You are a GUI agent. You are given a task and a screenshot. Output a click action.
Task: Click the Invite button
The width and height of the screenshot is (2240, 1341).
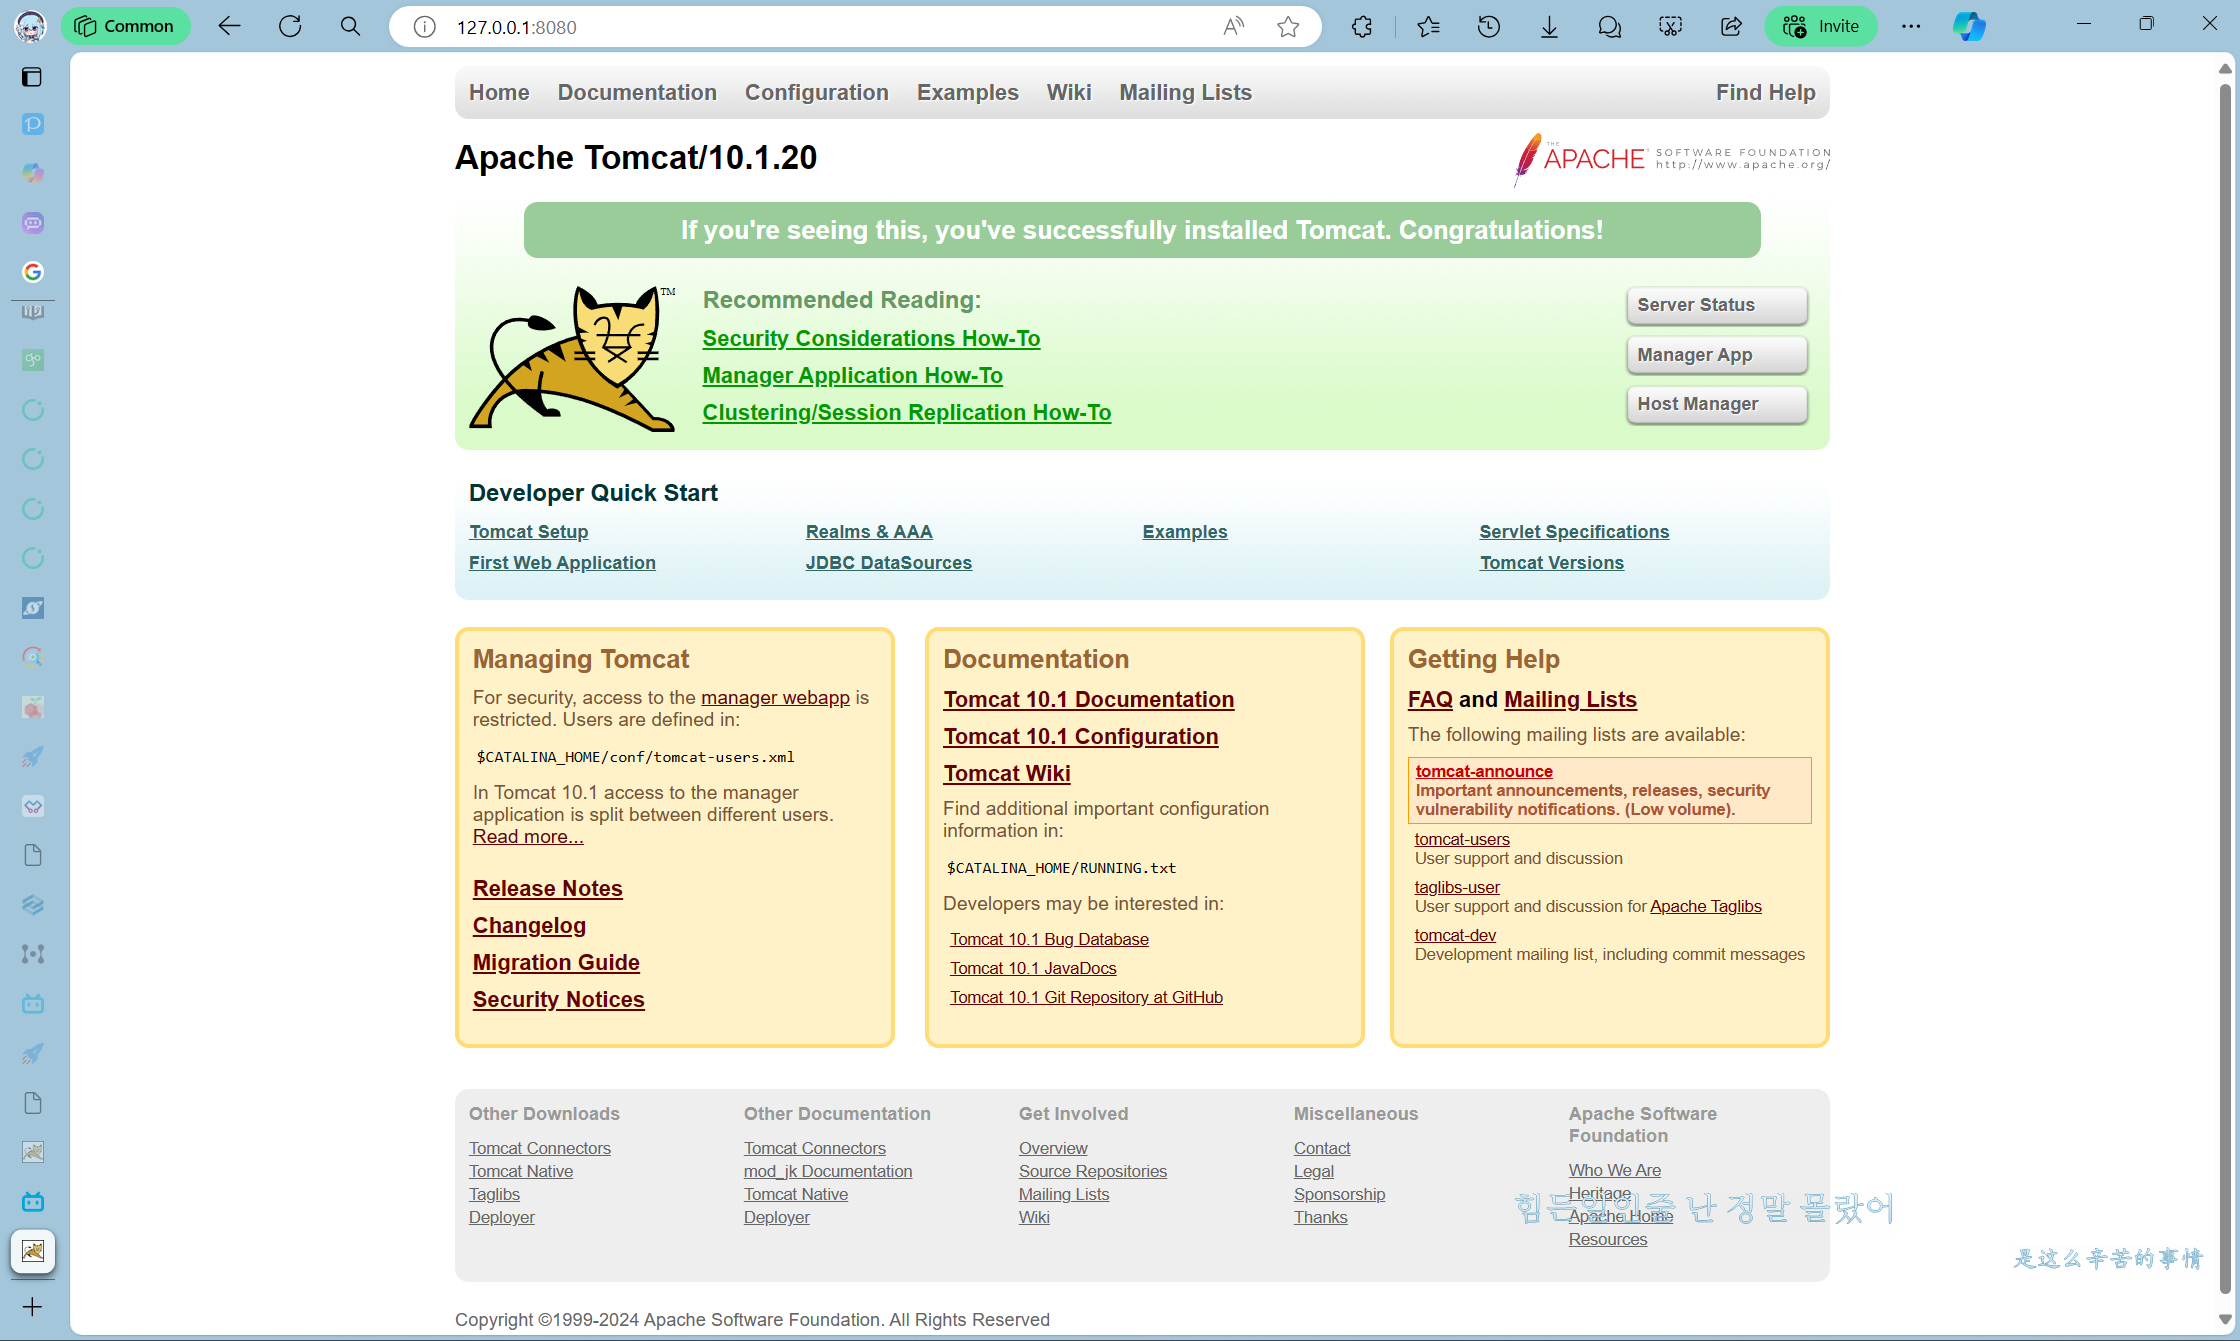point(1821,26)
